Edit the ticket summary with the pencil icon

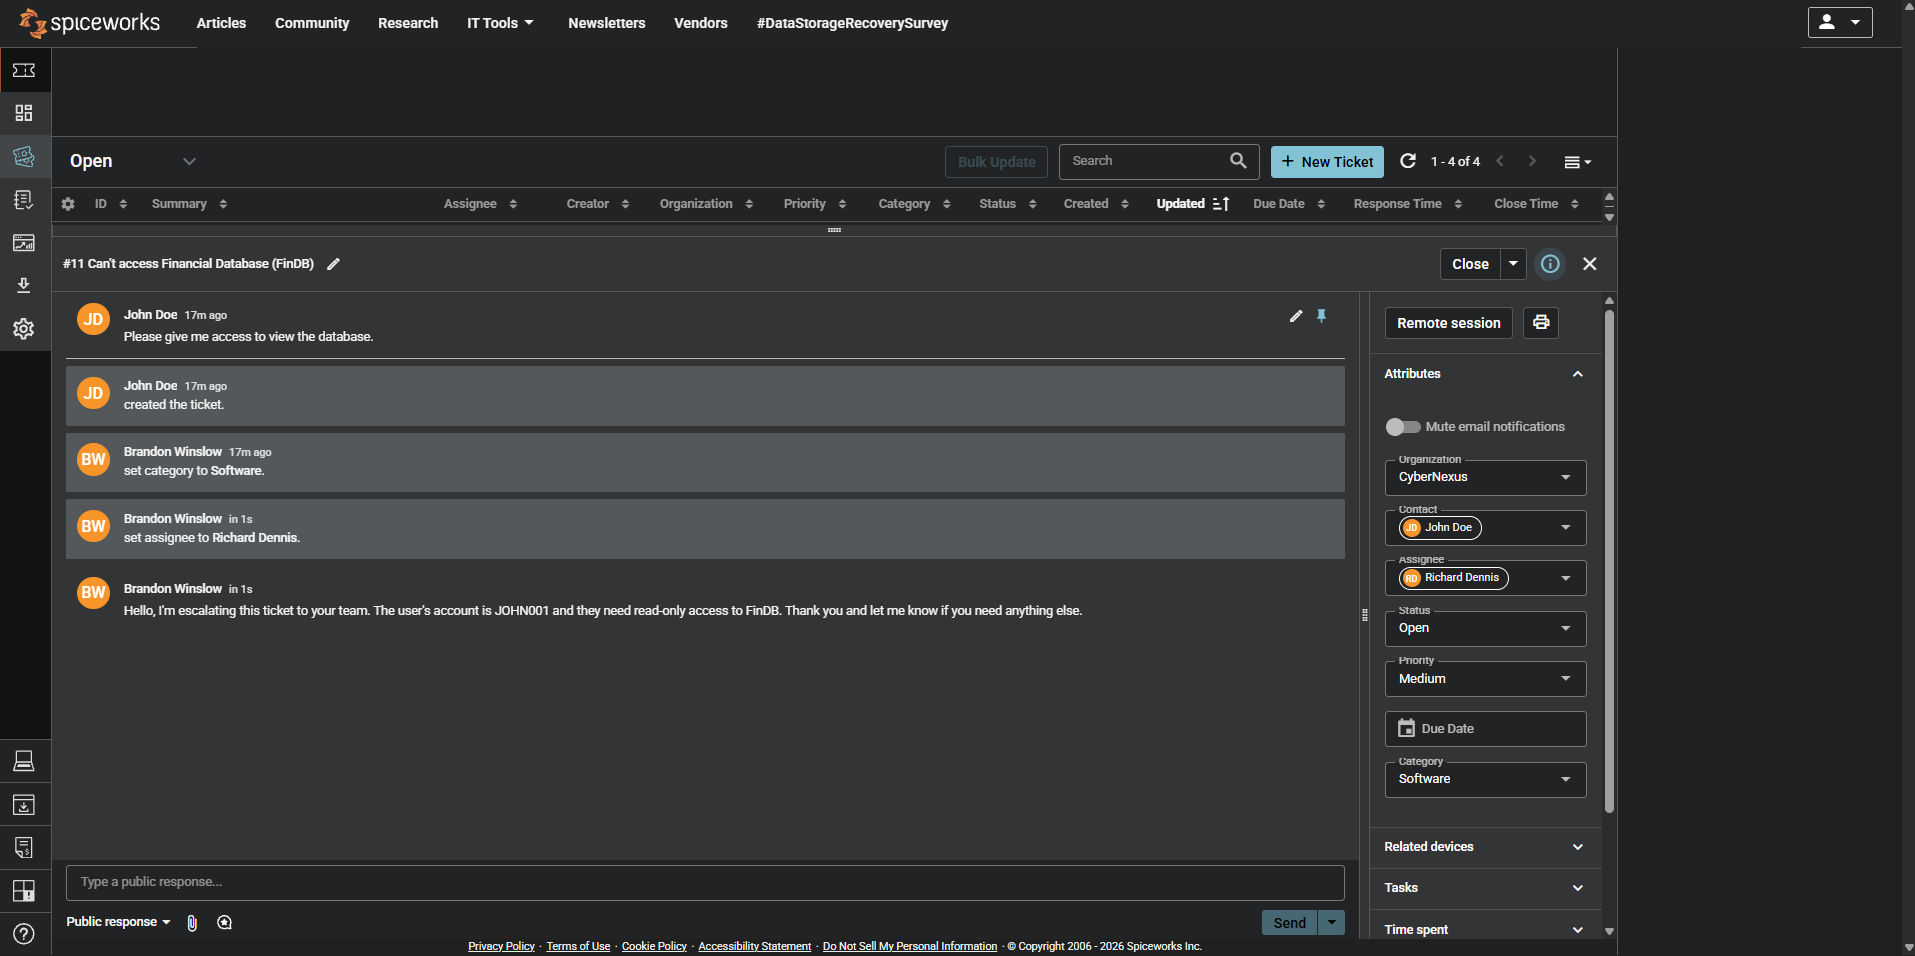tap(333, 263)
